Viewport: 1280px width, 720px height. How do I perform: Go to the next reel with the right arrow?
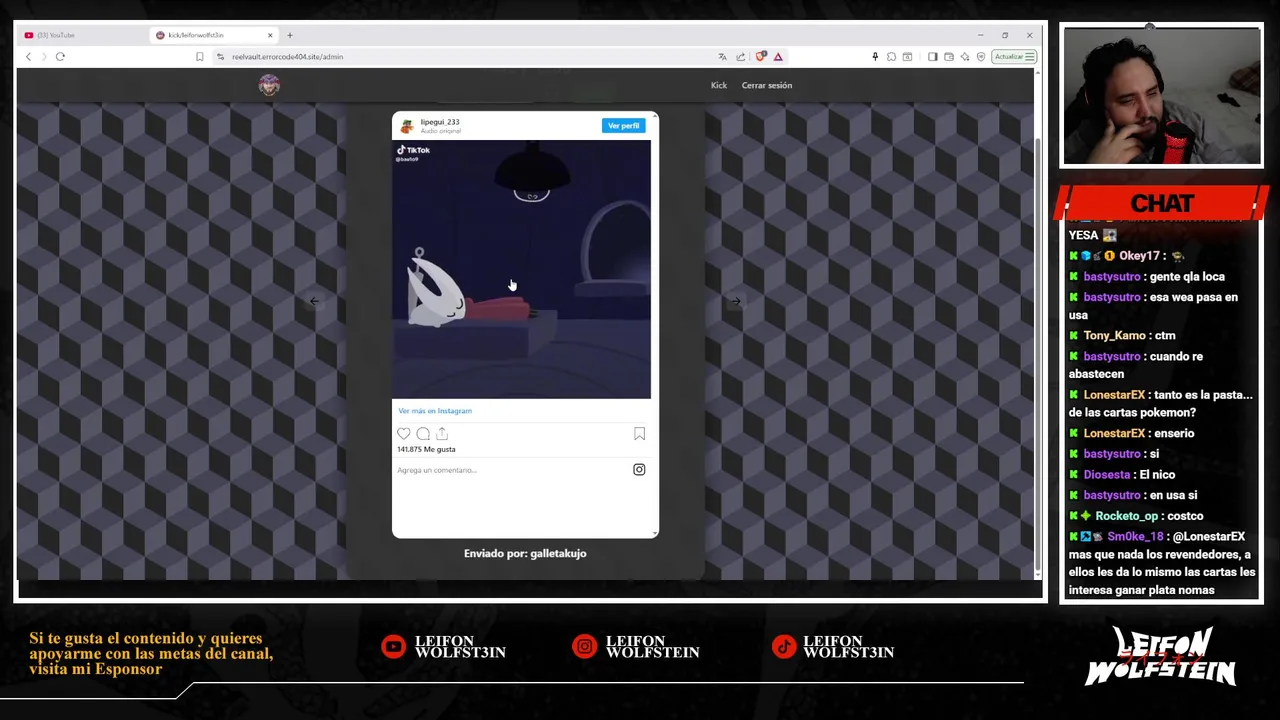tap(736, 301)
